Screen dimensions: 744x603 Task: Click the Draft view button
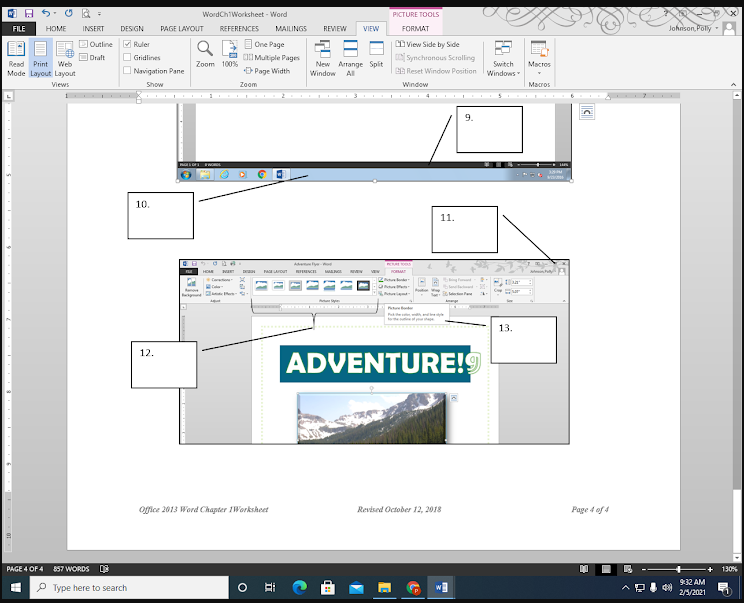[x=92, y=57]
